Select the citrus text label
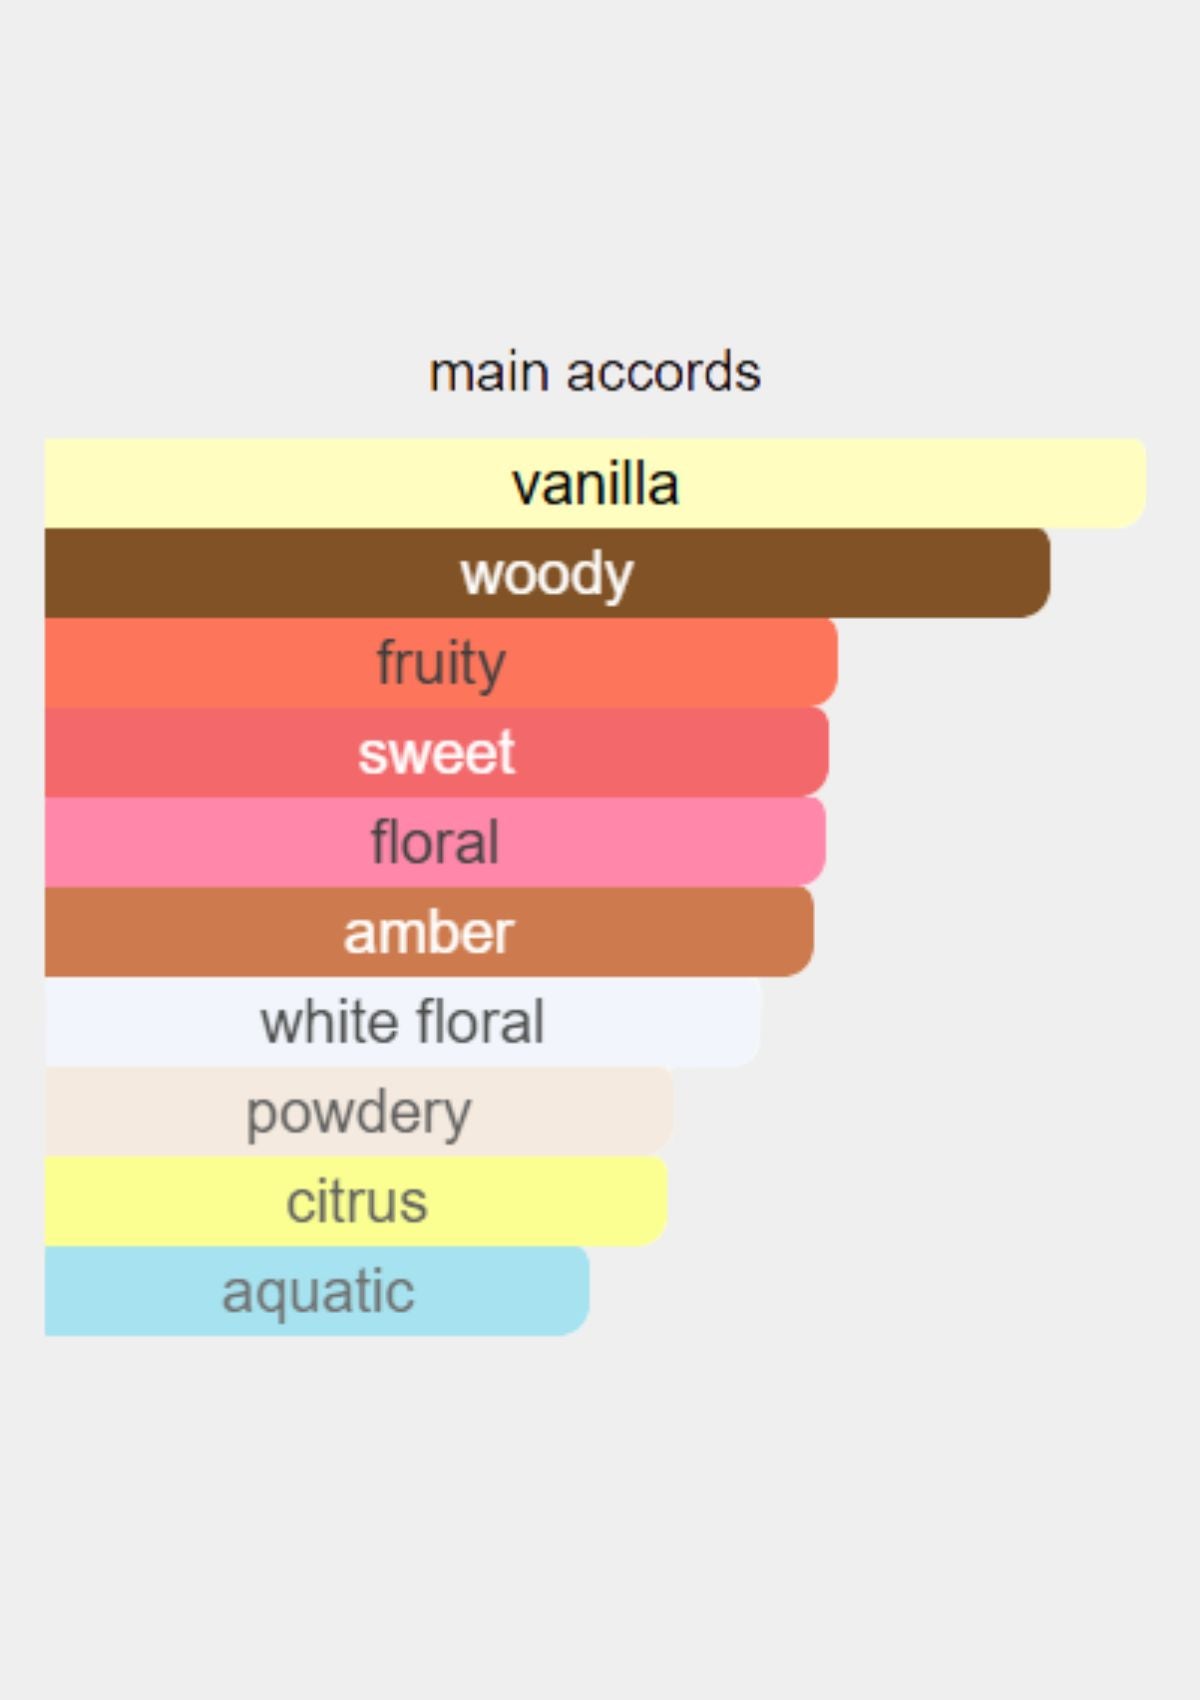 tap(357, 1201)
